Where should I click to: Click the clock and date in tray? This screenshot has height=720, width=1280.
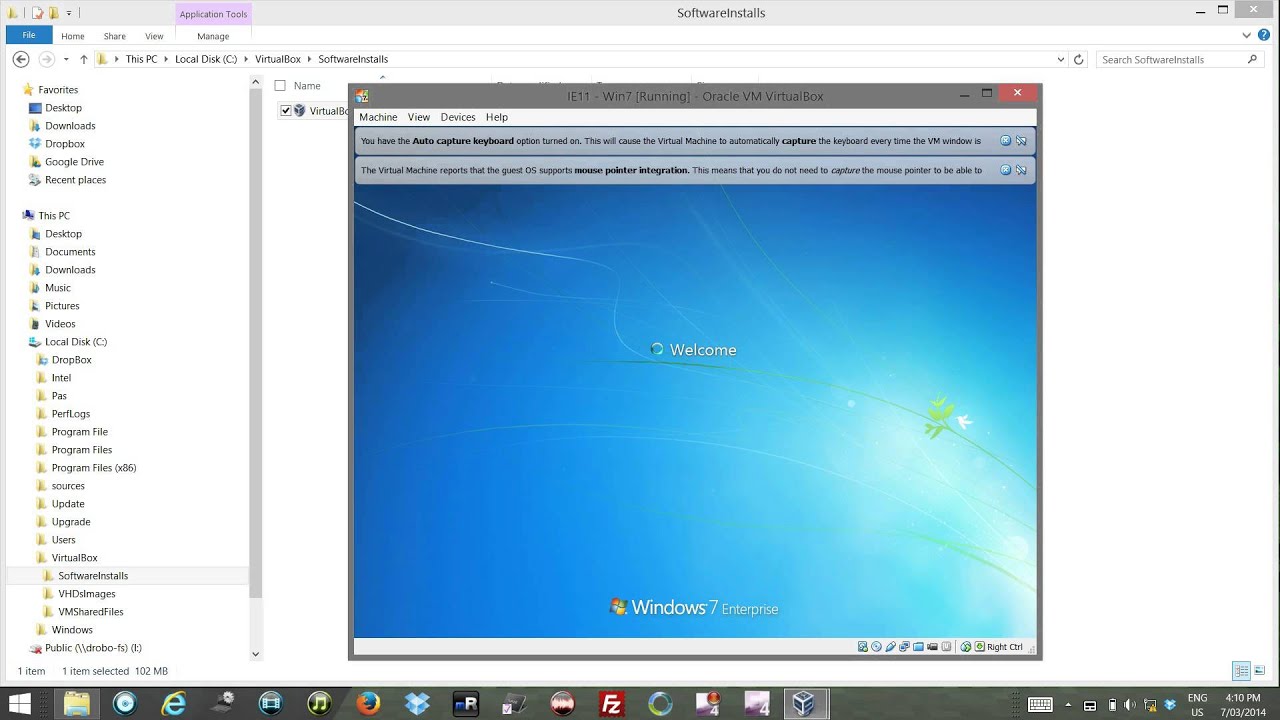coord(1243,704)
